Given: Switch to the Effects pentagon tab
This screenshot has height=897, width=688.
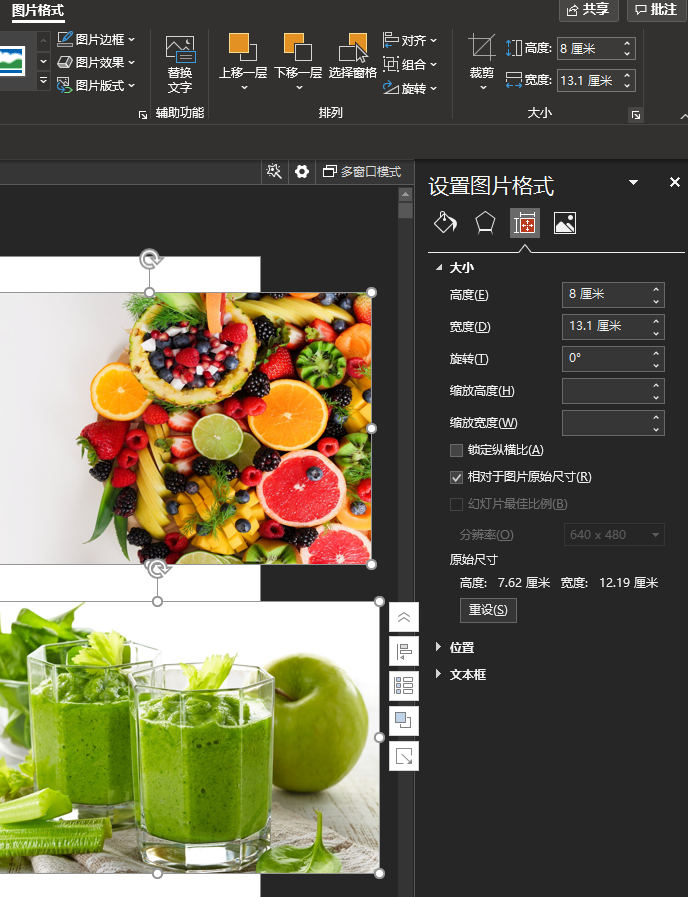Looking at the screenshot, I should pos(485,223).
